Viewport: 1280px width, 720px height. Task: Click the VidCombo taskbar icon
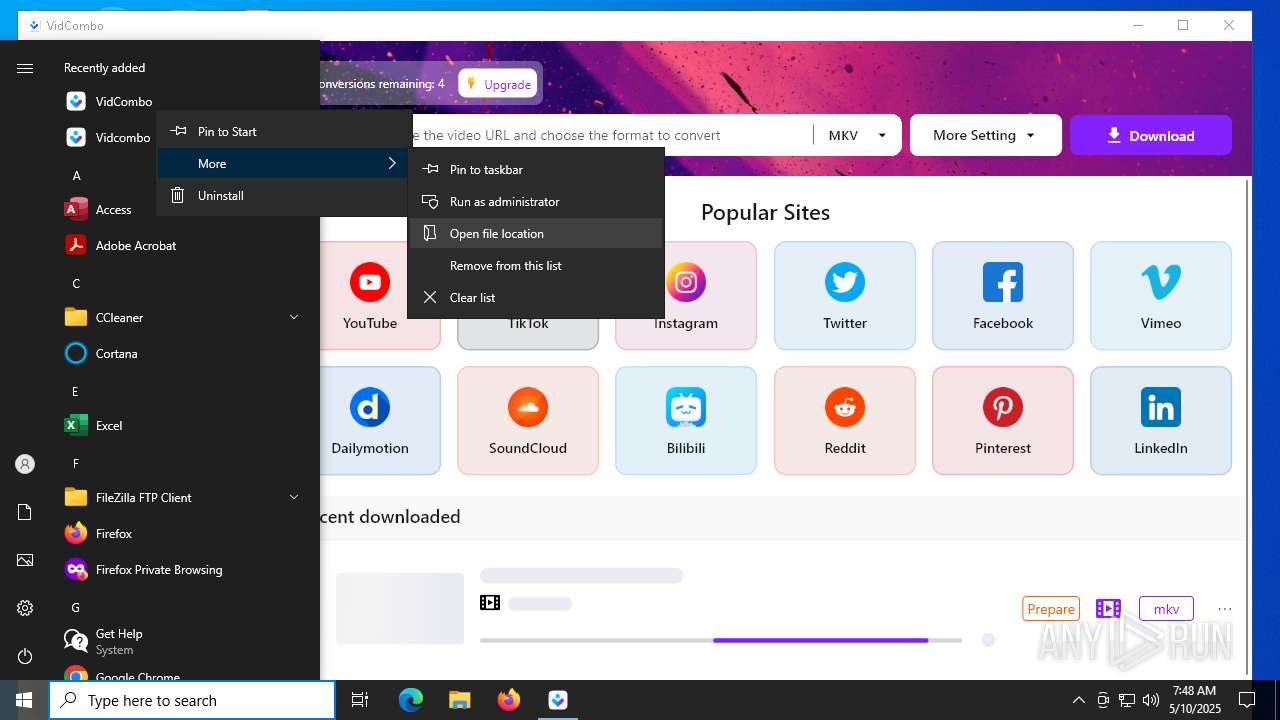point(558,700)
